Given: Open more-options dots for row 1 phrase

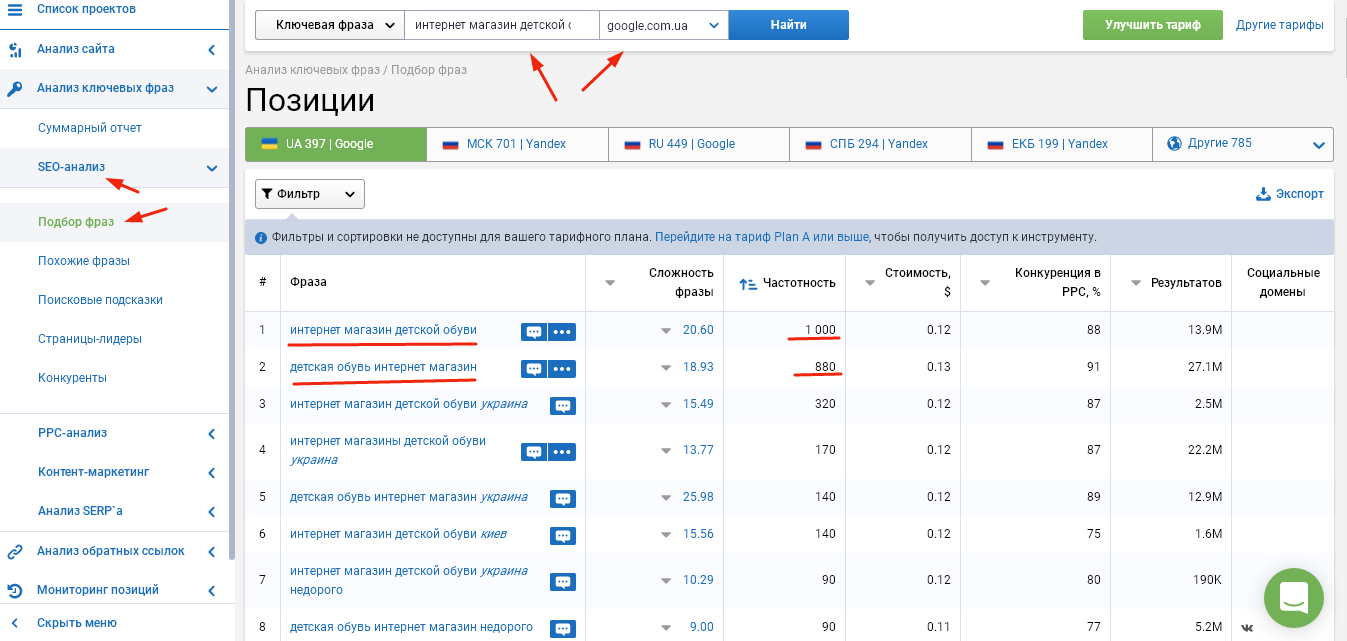Looking at the screenshot, I should [563, 331].
